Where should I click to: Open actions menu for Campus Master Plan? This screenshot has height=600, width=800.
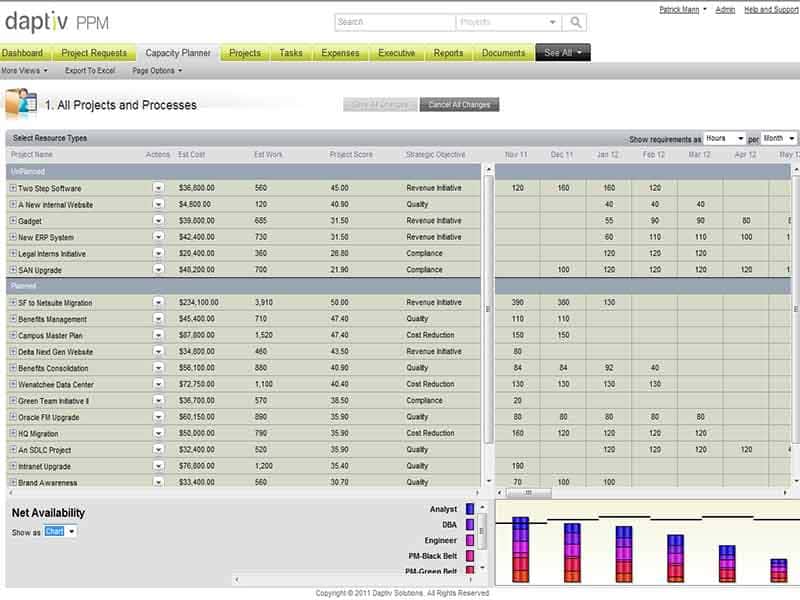pos(158,335)
